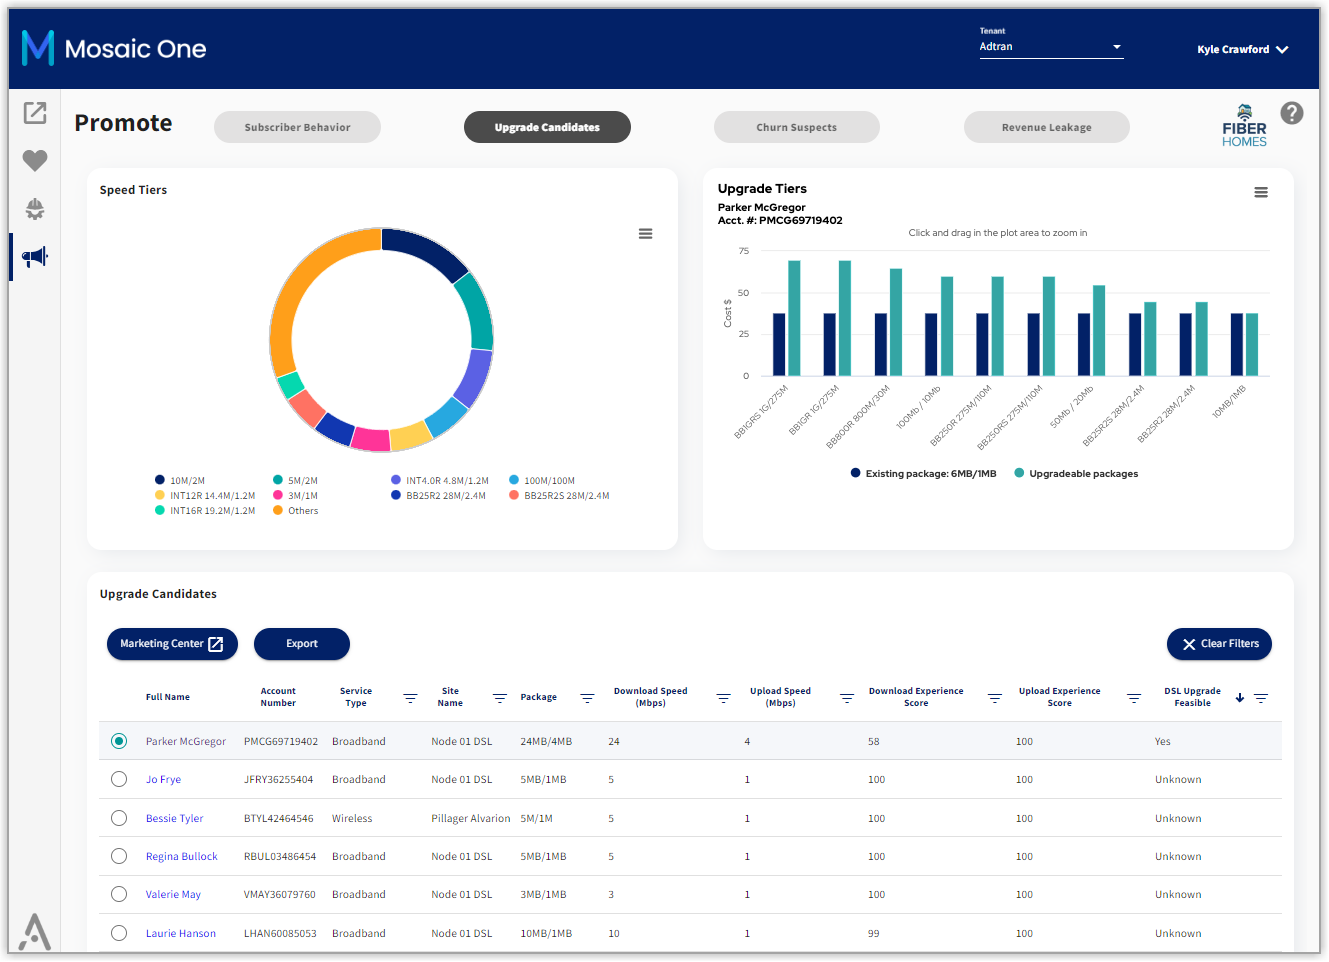Select the megaphone Promote sidebar icon
This screenshot has height=962, width=1329.
(x=35, y=257)
